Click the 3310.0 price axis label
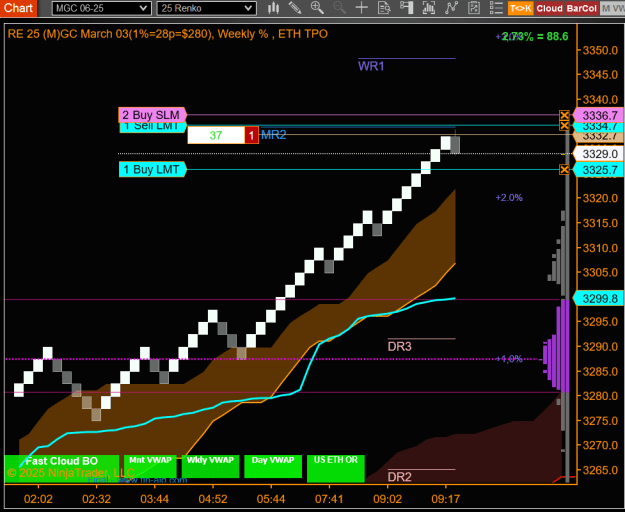 (x=600, y=248)
